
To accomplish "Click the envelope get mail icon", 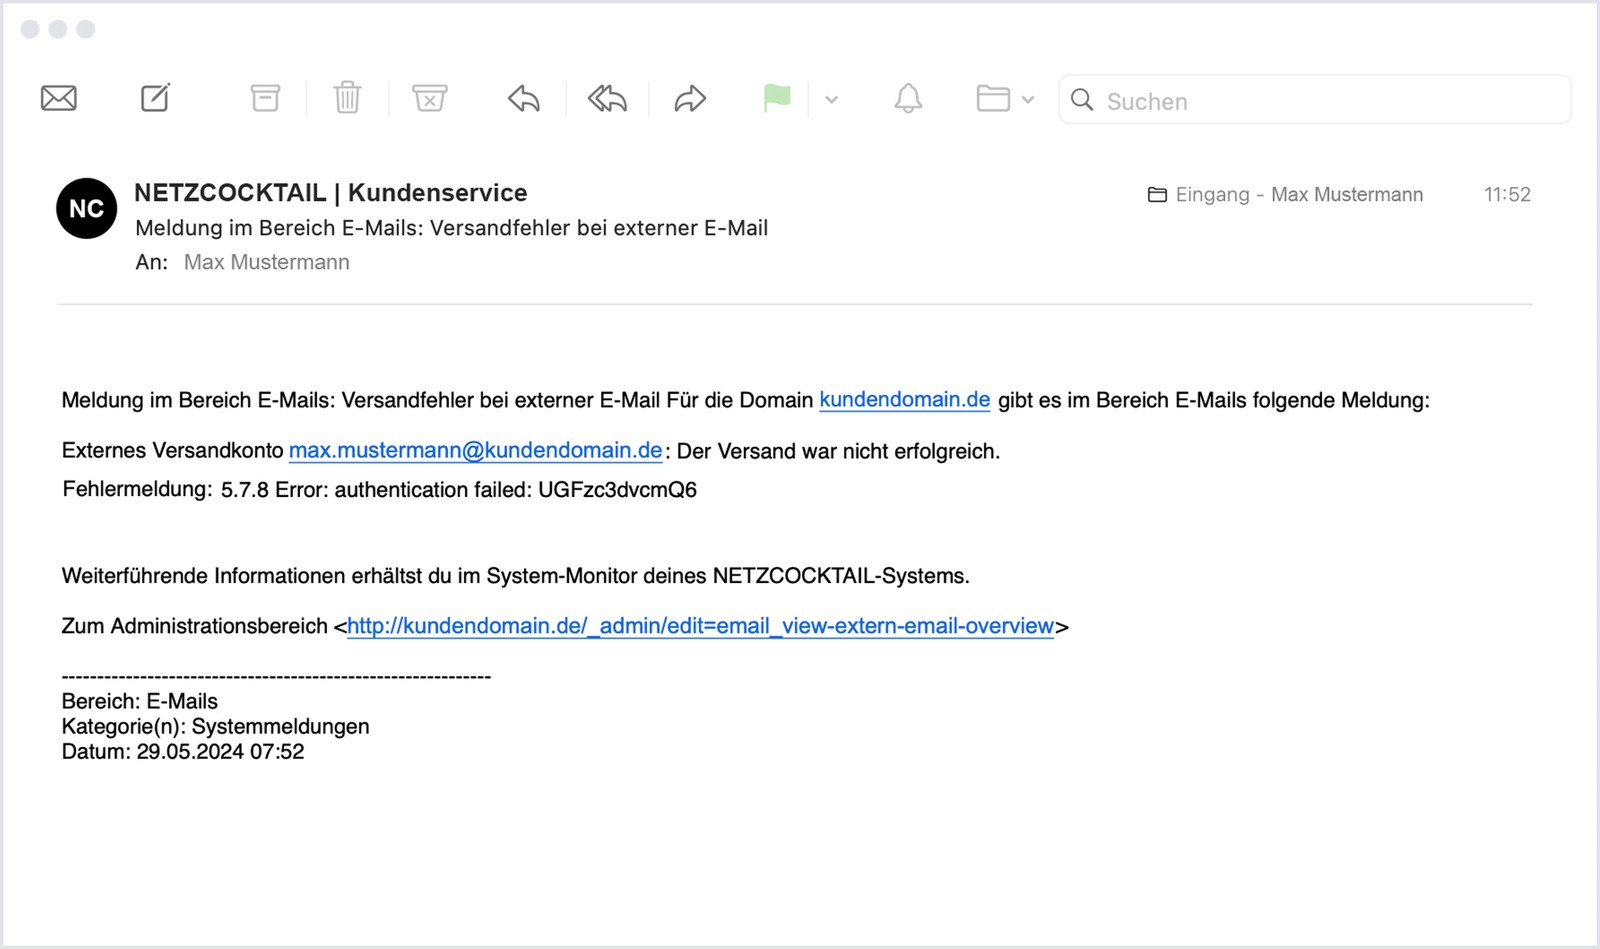I will point(59,98).
